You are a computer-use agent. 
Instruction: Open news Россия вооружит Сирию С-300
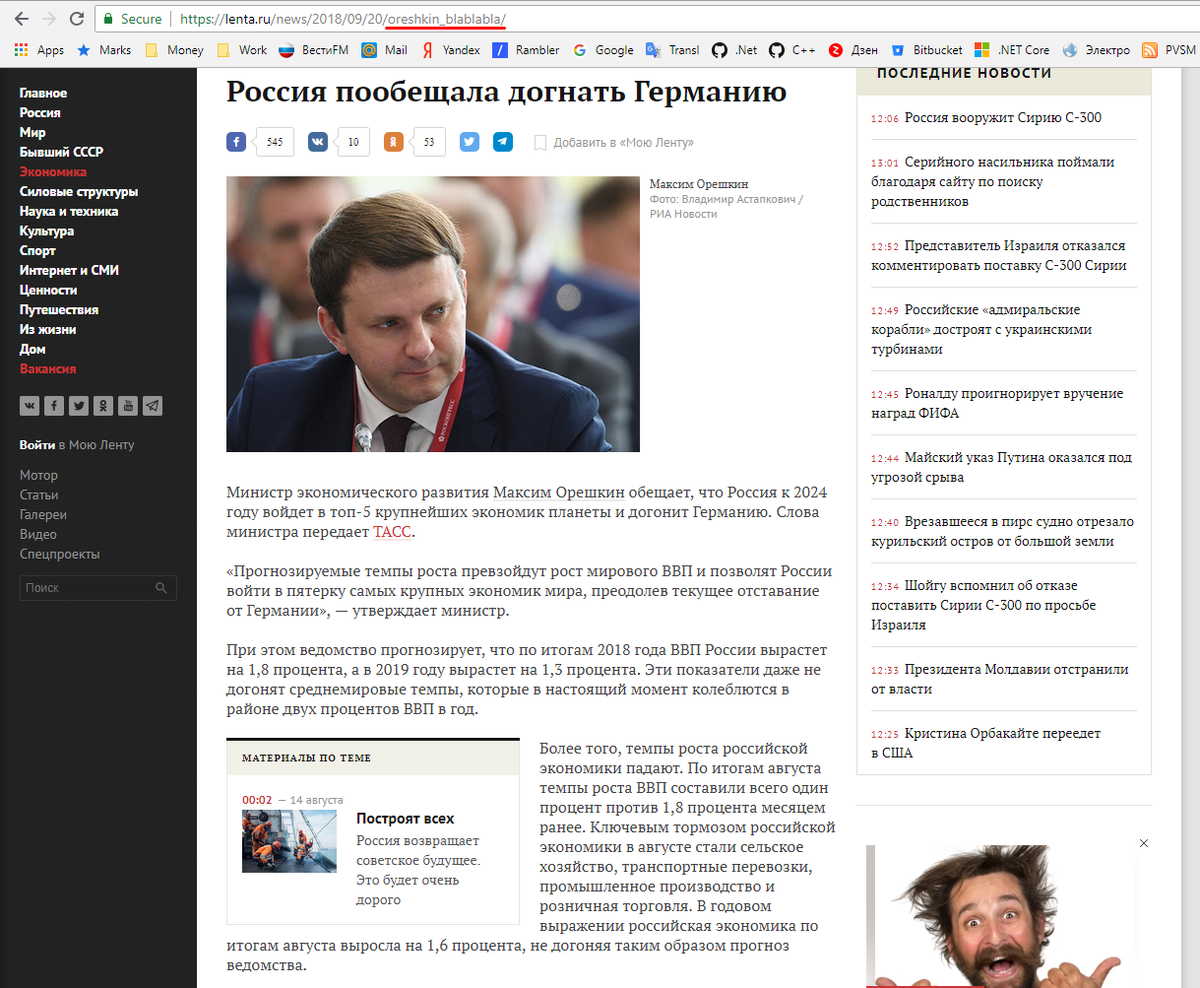click(x=1003, y=118)
